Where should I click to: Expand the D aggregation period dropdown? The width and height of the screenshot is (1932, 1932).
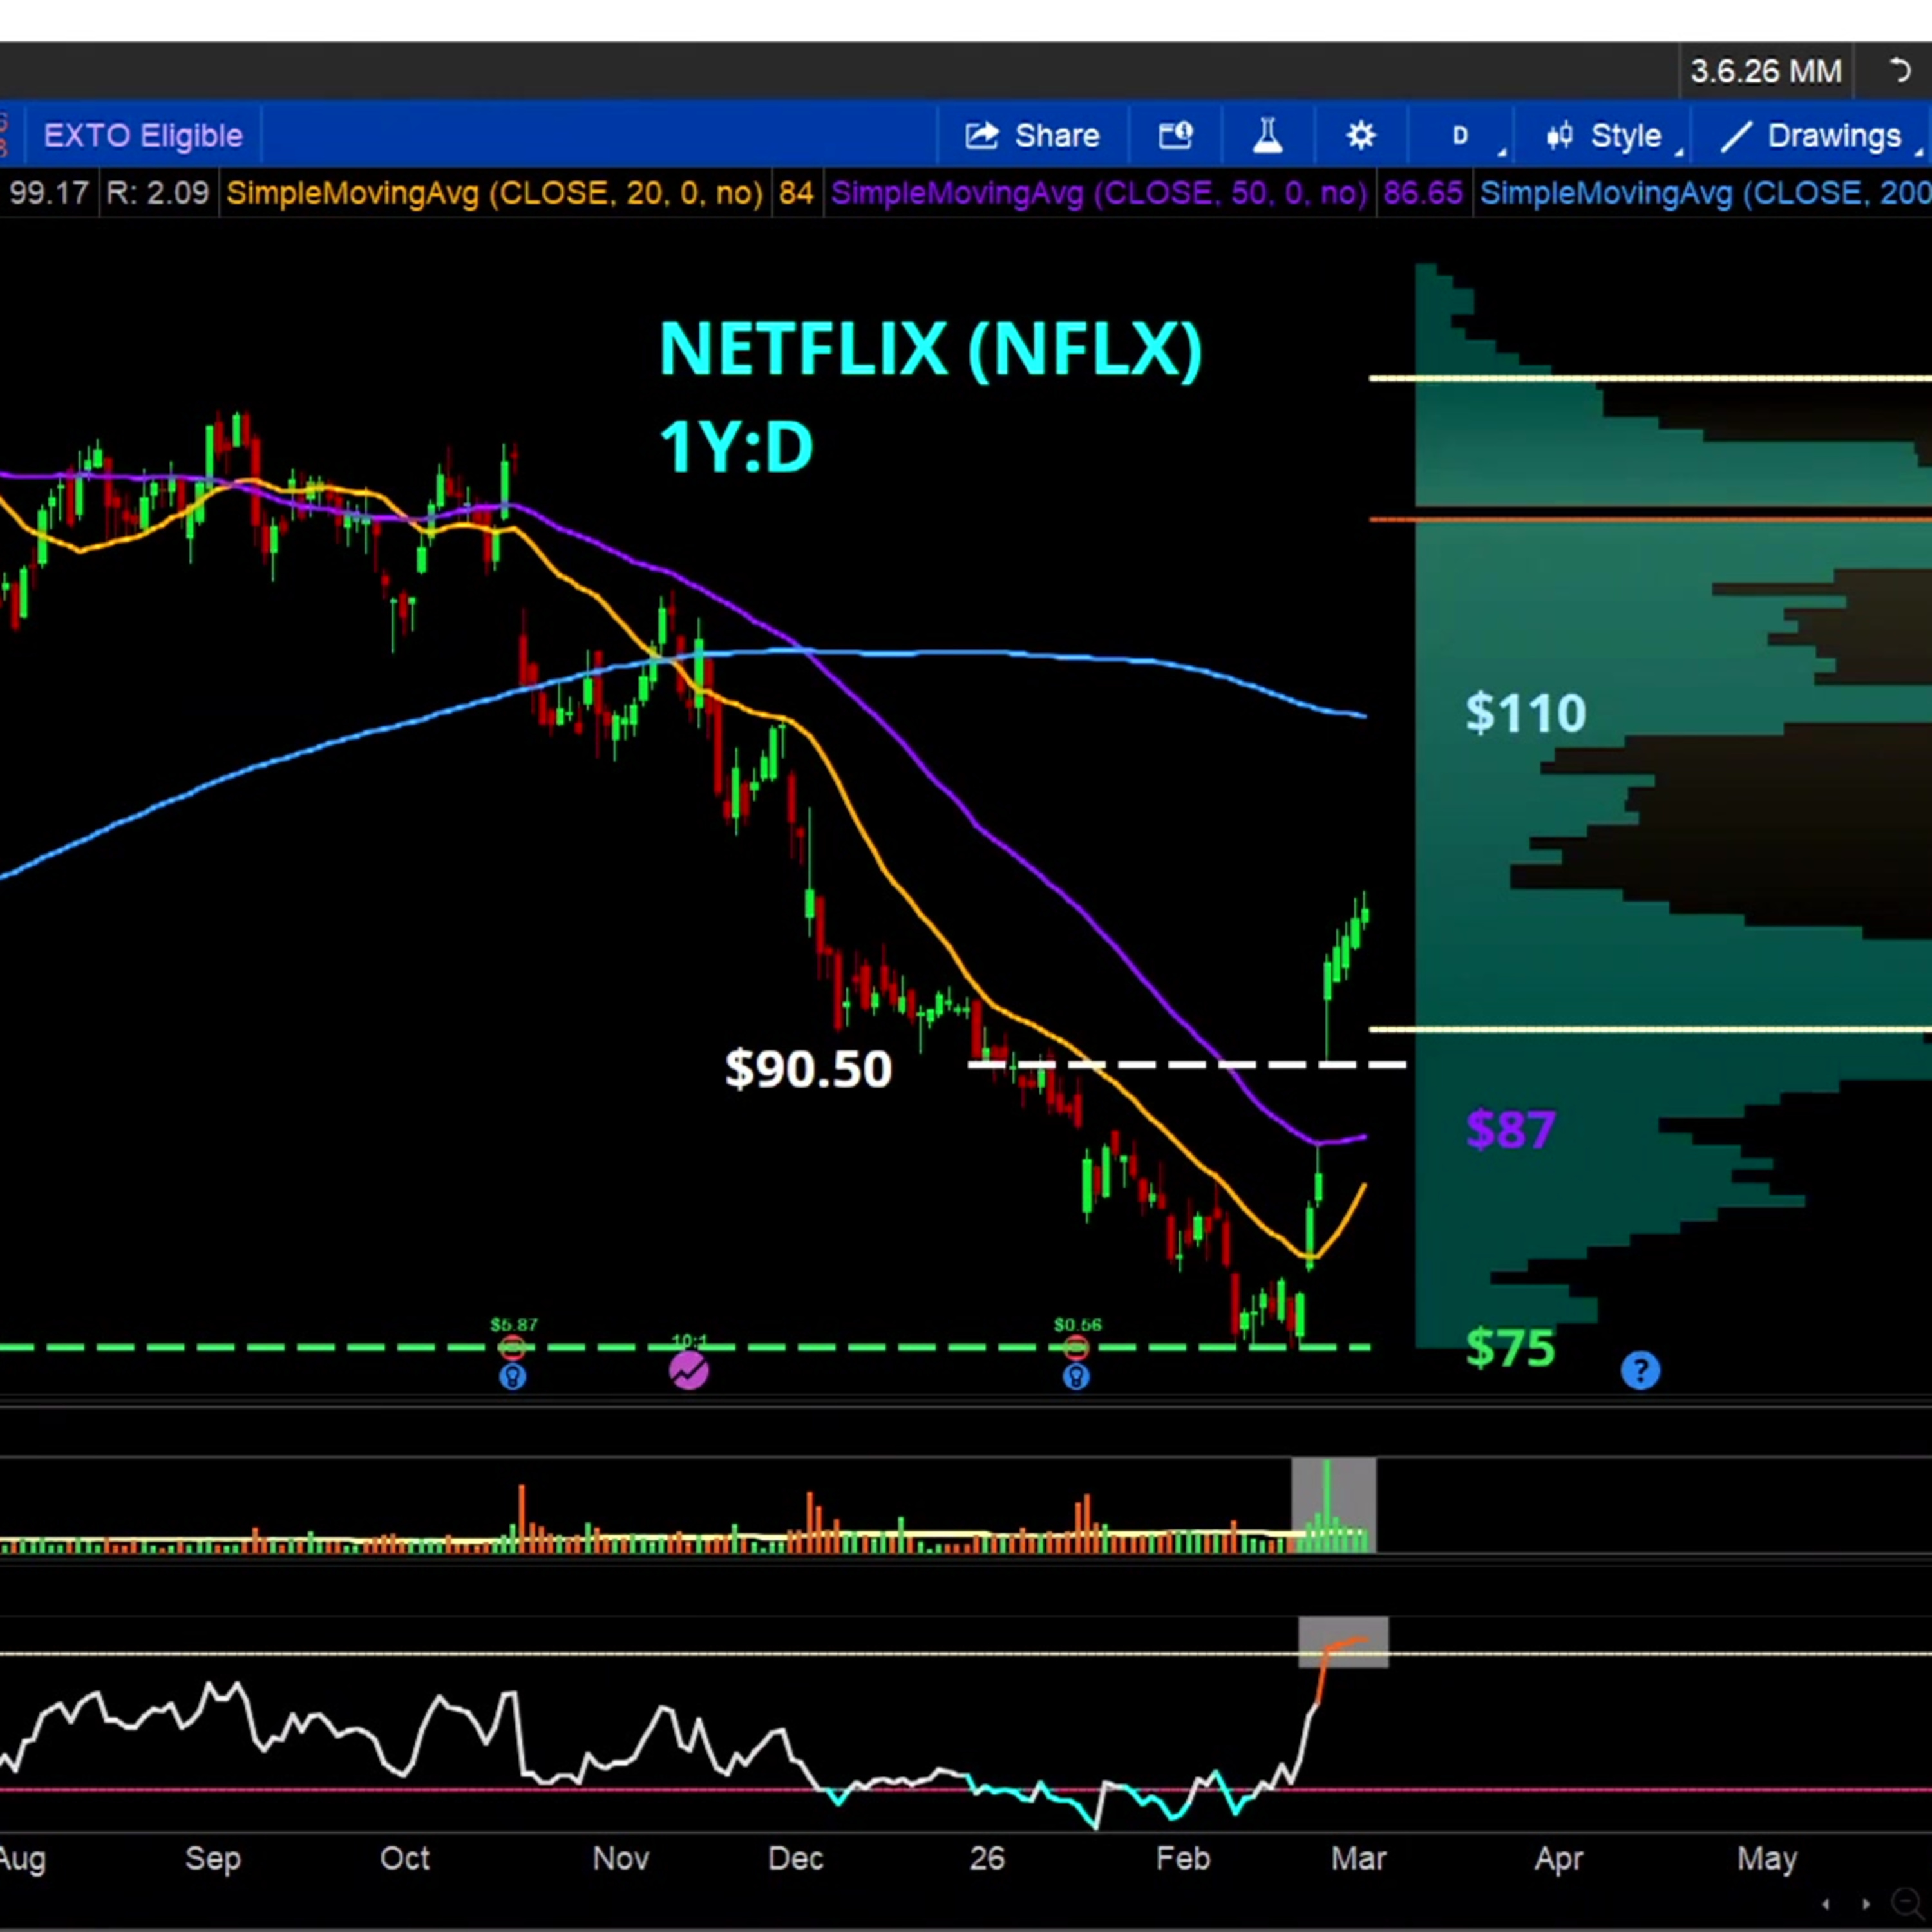pos(1462,135)
